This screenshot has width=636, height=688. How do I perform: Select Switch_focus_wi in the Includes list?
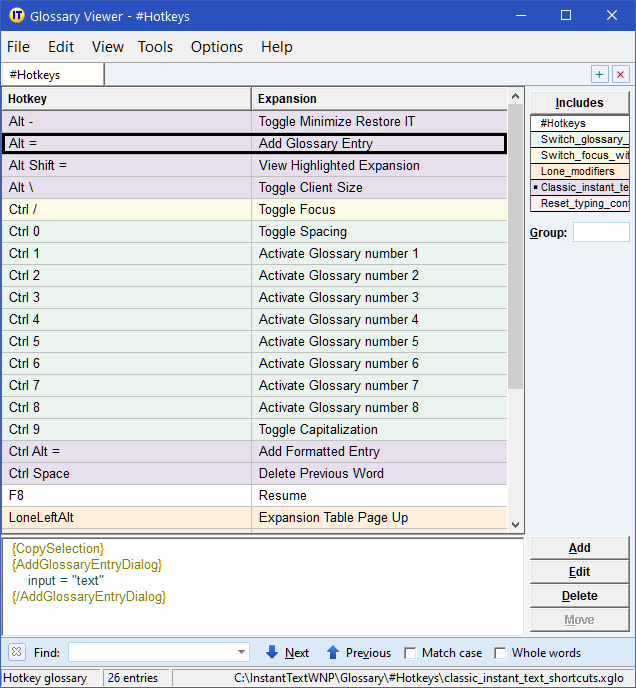580,155
